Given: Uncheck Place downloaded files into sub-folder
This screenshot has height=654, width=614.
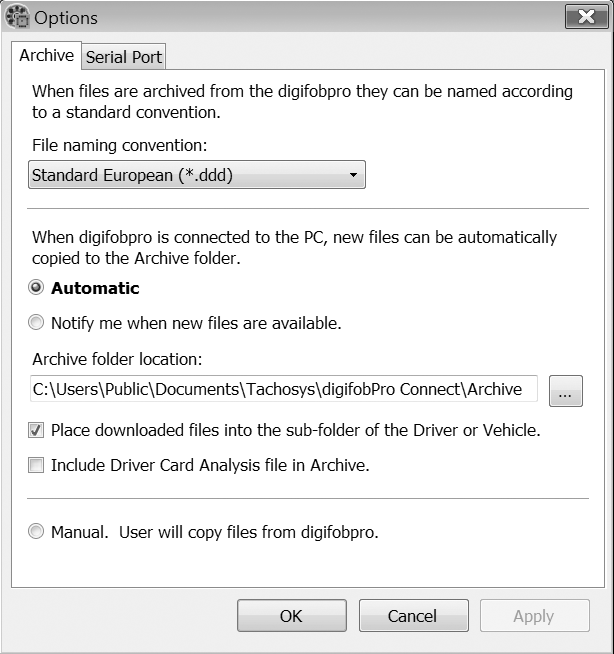Looking at the screenshot, I should click(x=36, y=430).
